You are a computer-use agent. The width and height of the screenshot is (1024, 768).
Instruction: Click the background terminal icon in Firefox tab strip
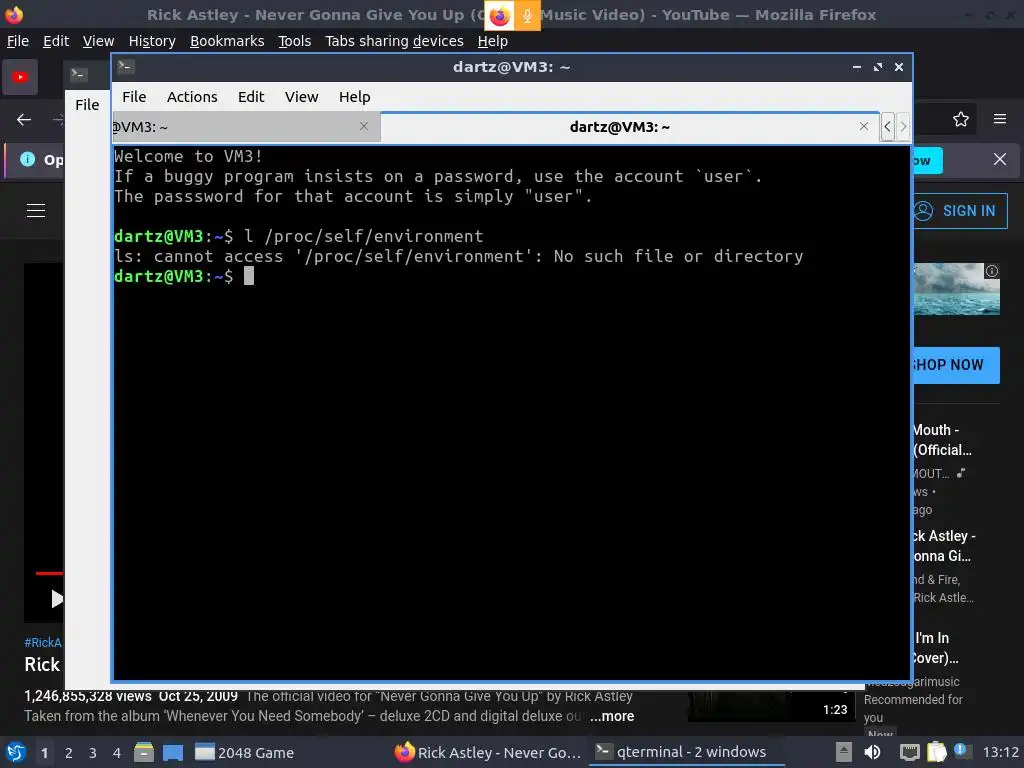[79, 74]
